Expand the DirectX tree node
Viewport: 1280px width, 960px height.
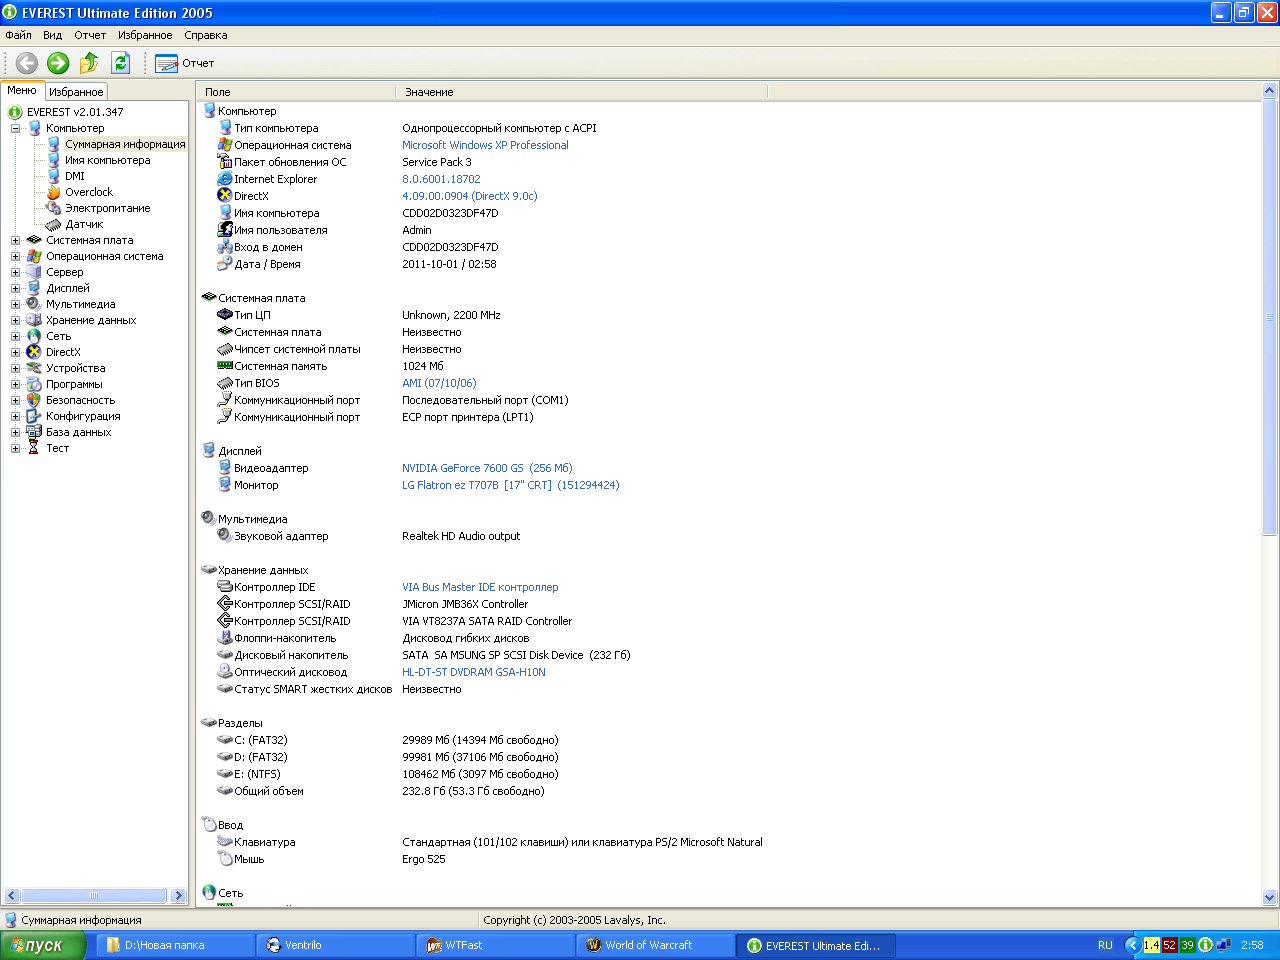click(15, 352)
